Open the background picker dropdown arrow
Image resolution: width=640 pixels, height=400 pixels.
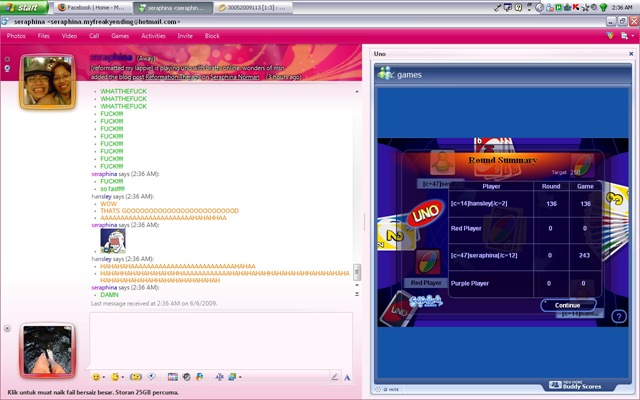(x=240, y=377)
